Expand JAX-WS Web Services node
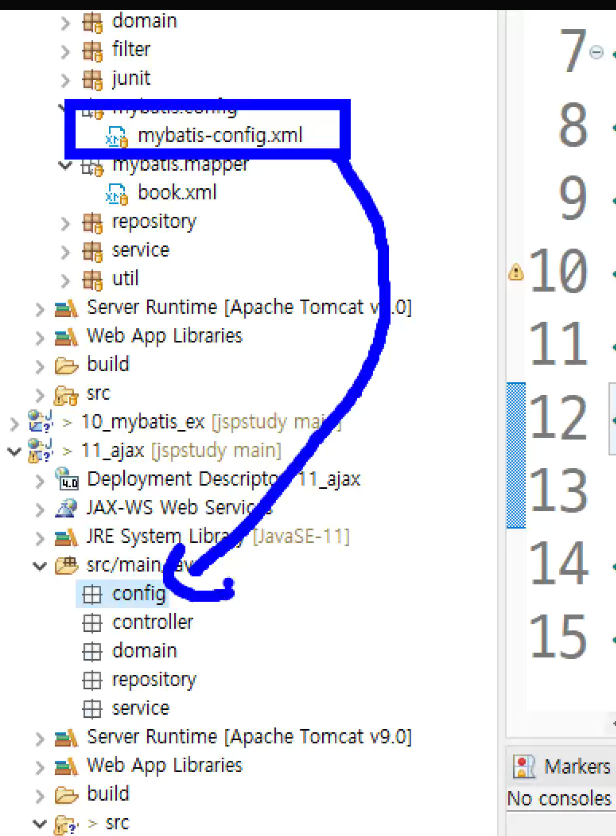This screenshot has height=836, width=616. click(40, 509)
